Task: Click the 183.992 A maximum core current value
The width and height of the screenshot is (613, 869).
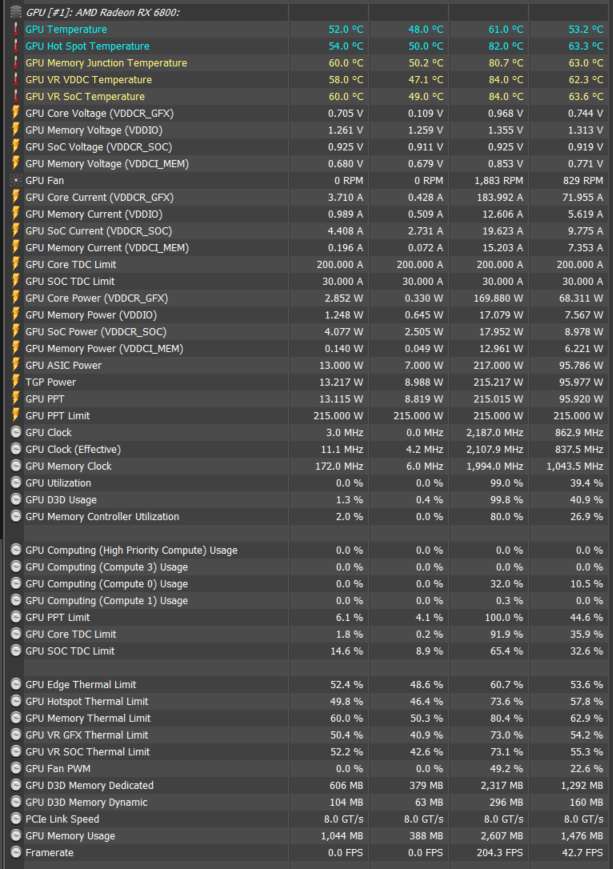Action: point(499,197)
